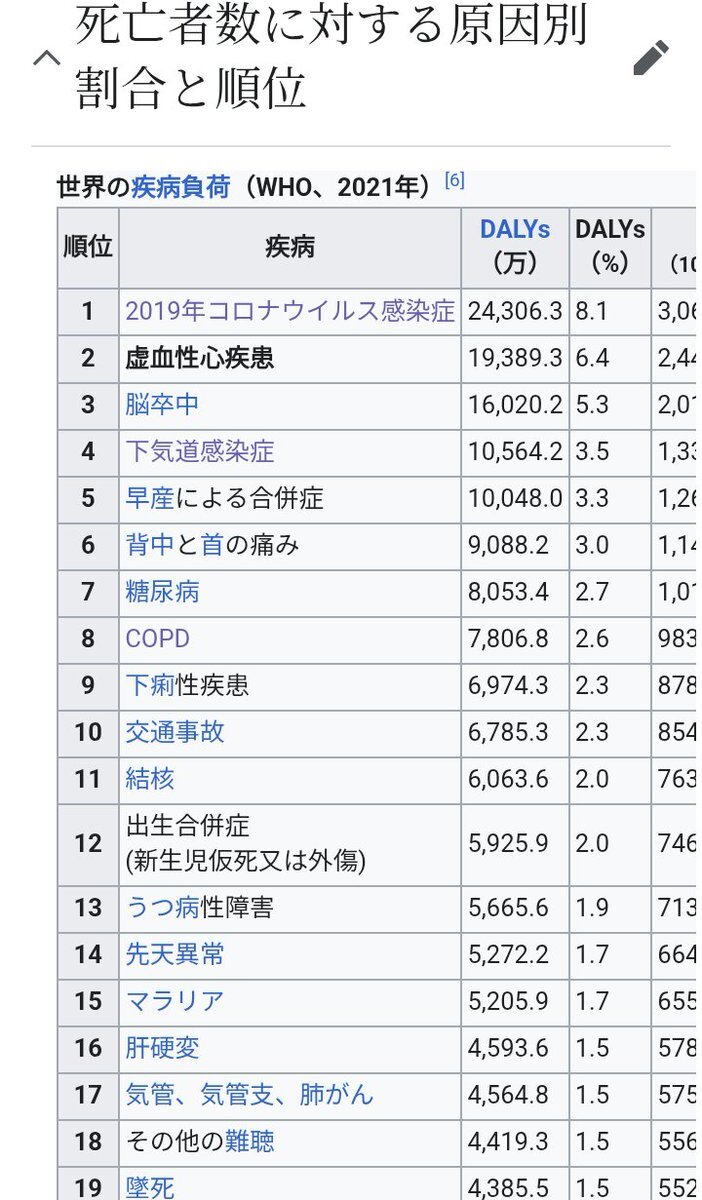Image resolution: width=702 pixels, height=1200 pixels.
Task: Follow the 肝硬変 link
Action: point(162,1048)
